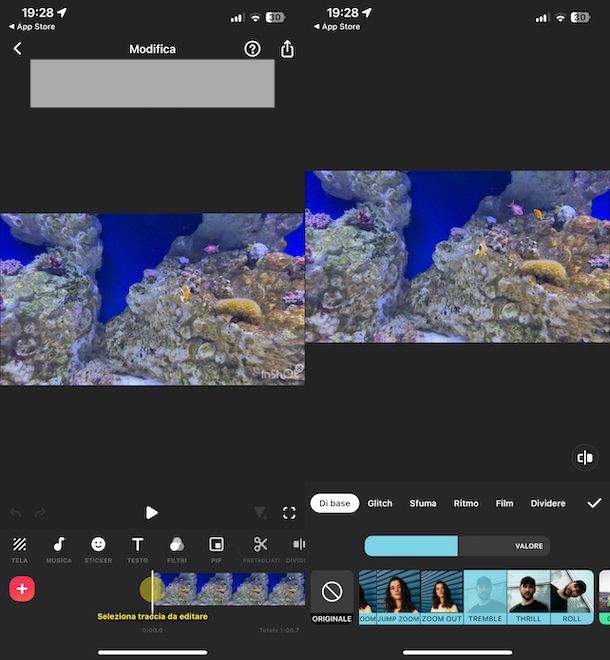This screenshot has height=660, width=610.
Task: Open the Pretagliati scissors tool
Action: [261, 550]
